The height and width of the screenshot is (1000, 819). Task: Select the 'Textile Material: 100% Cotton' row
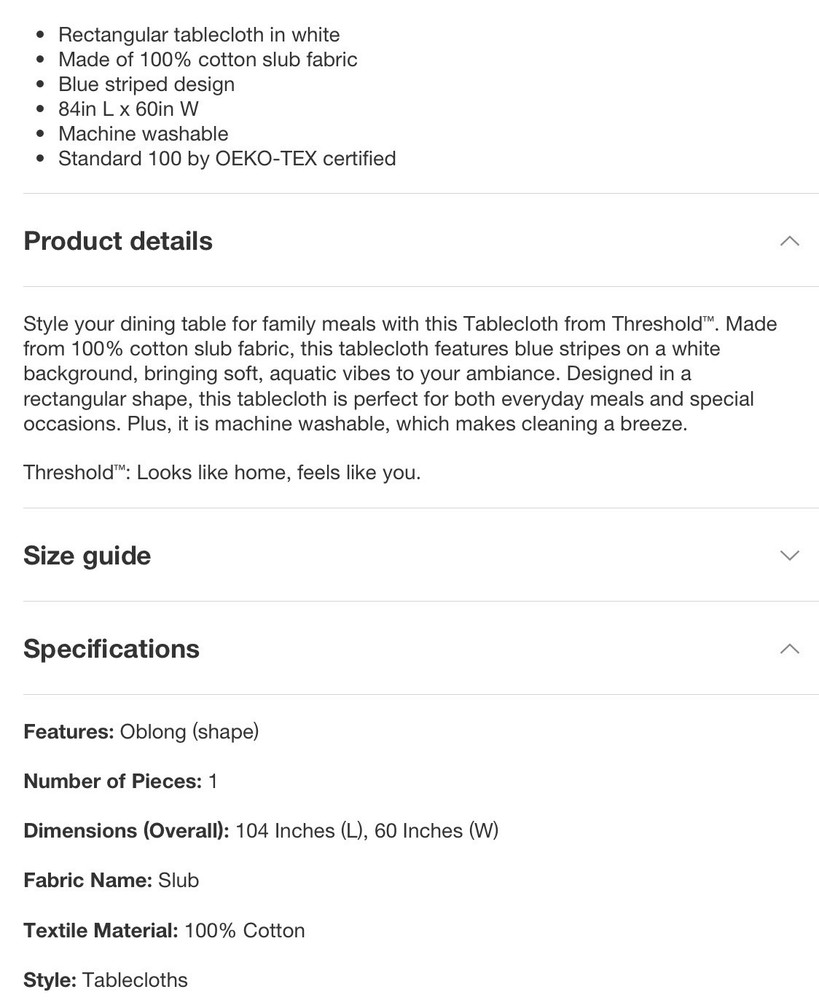click(164, 930)
